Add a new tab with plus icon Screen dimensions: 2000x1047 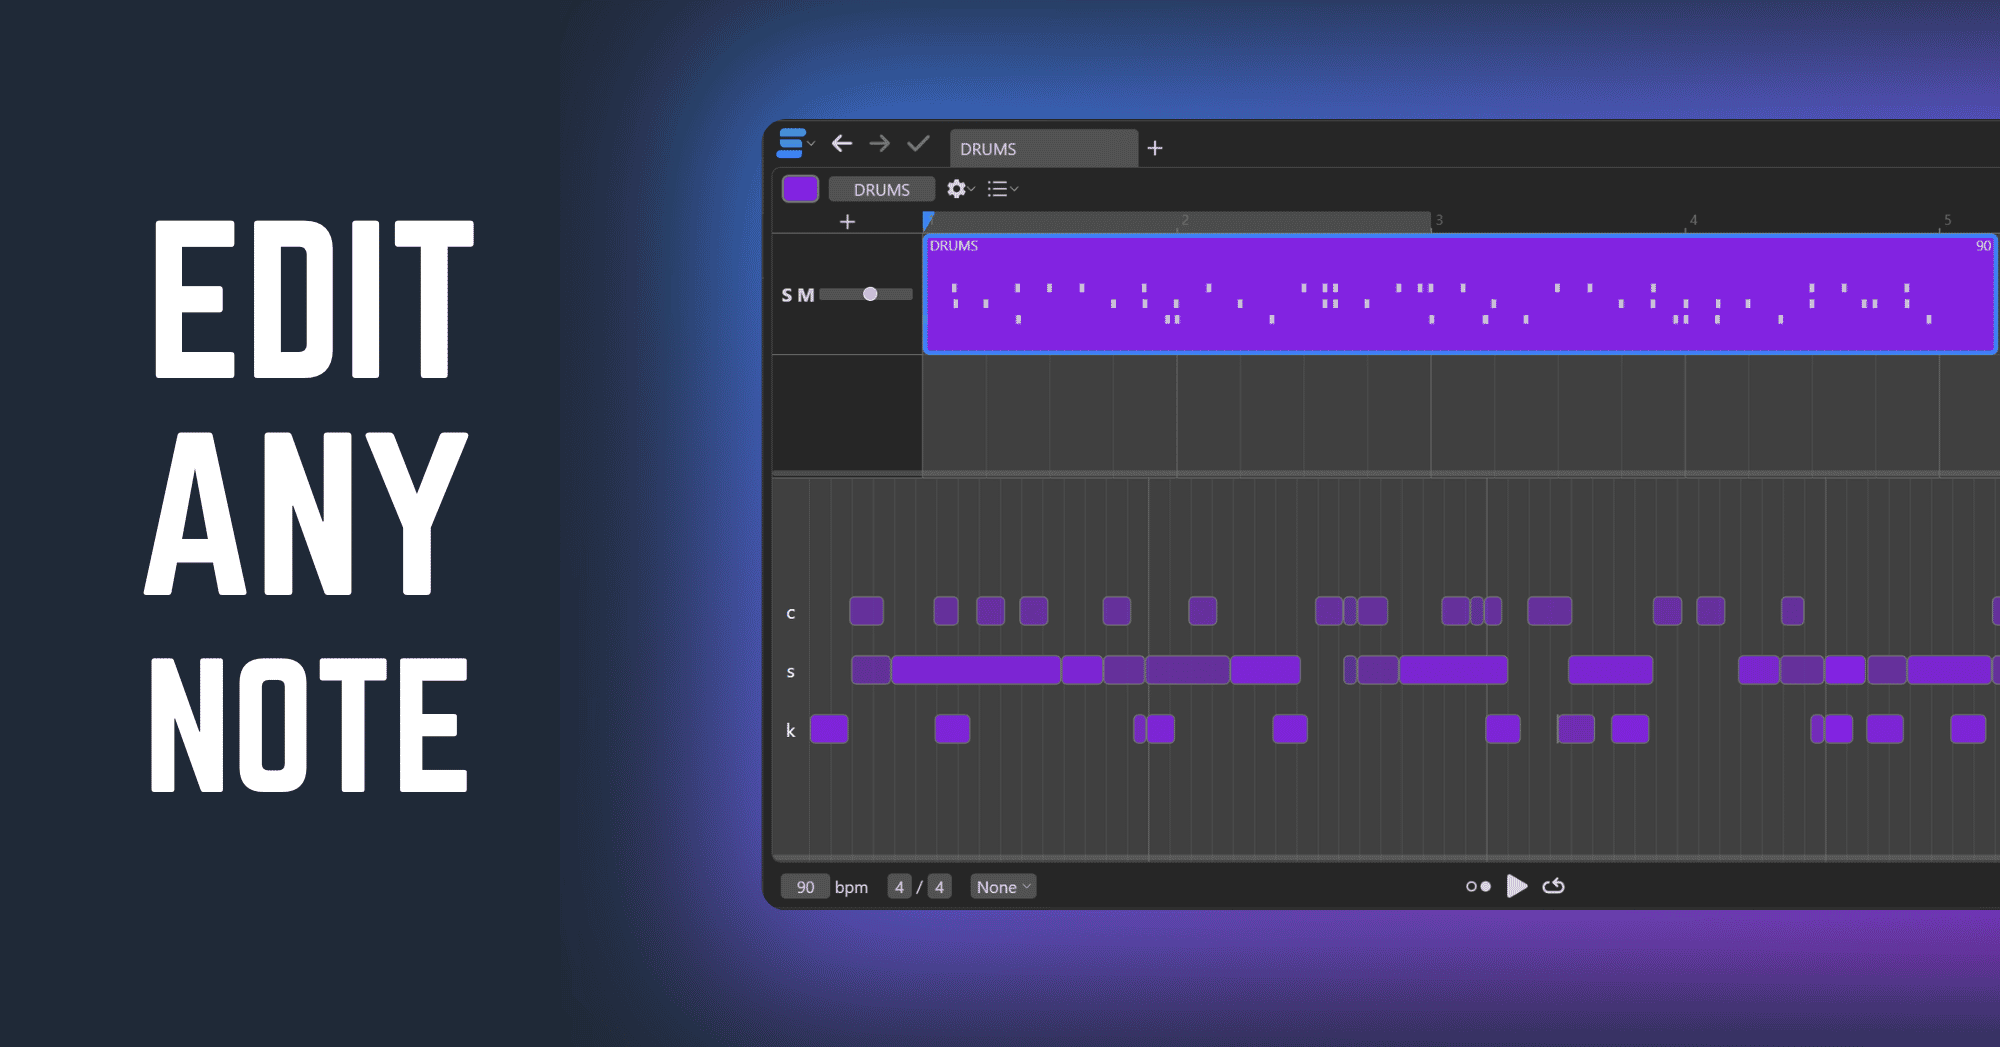1155,148
